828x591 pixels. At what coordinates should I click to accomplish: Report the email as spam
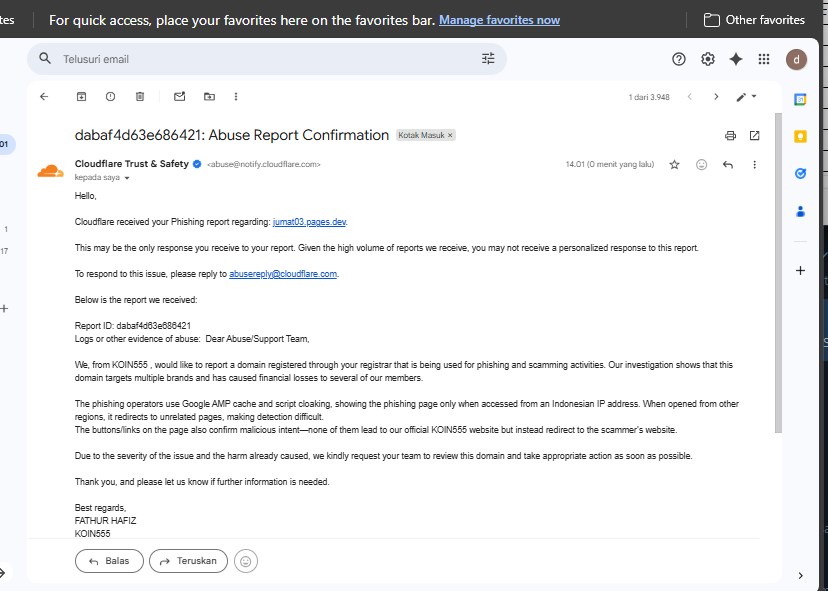tap(110, 97)
